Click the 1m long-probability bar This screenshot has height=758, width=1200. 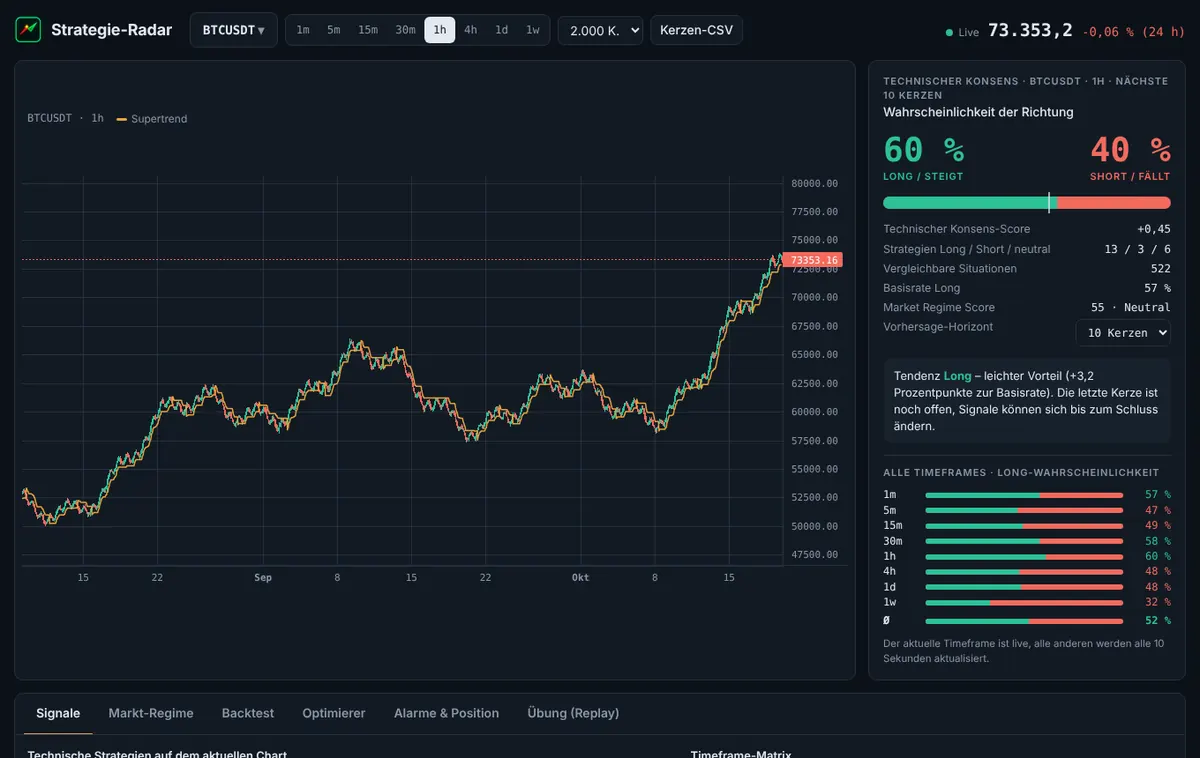click(1024, 495)
